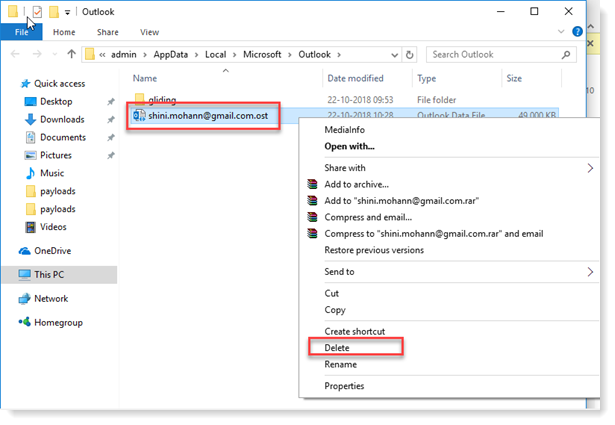This screenshot has width=615, height=425.
Task: Click Microsoft in the address breadcrumb
Action: (262, 54)
